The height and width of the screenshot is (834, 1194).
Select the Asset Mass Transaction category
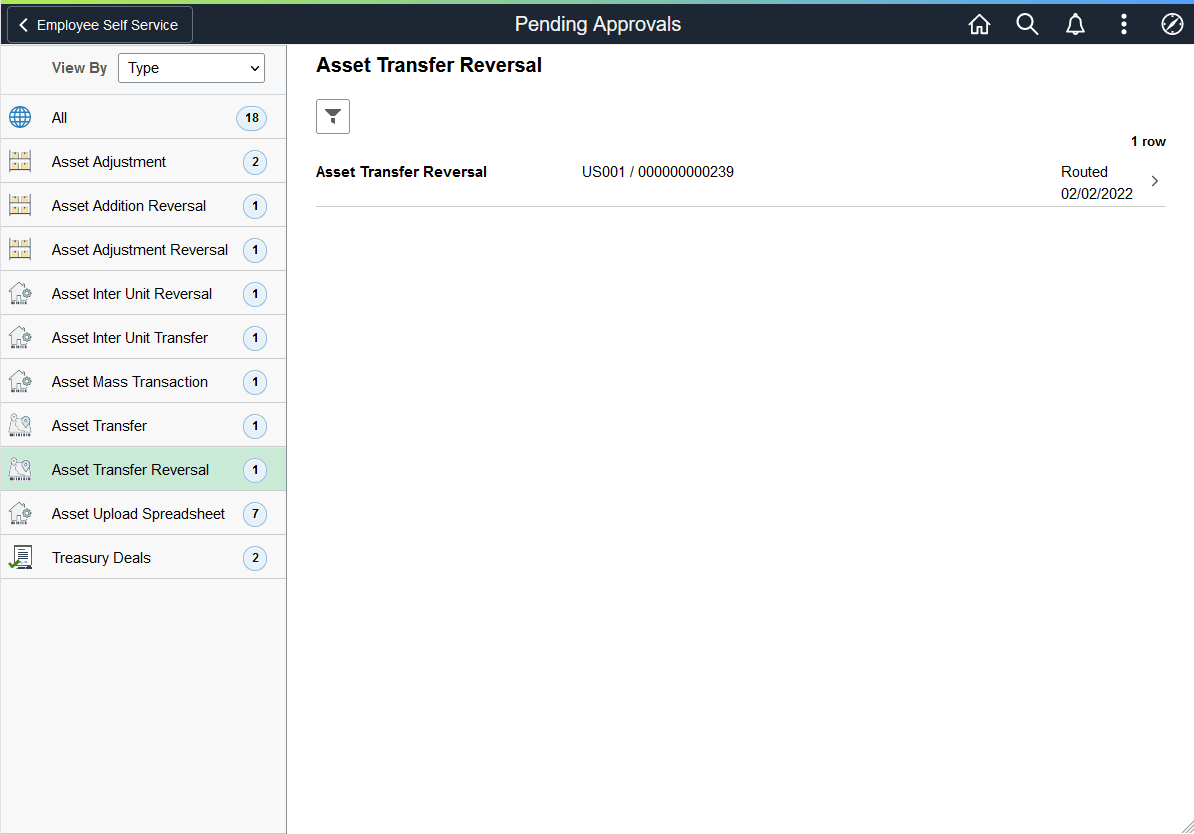pyautogui.click(x=143, y=381)
